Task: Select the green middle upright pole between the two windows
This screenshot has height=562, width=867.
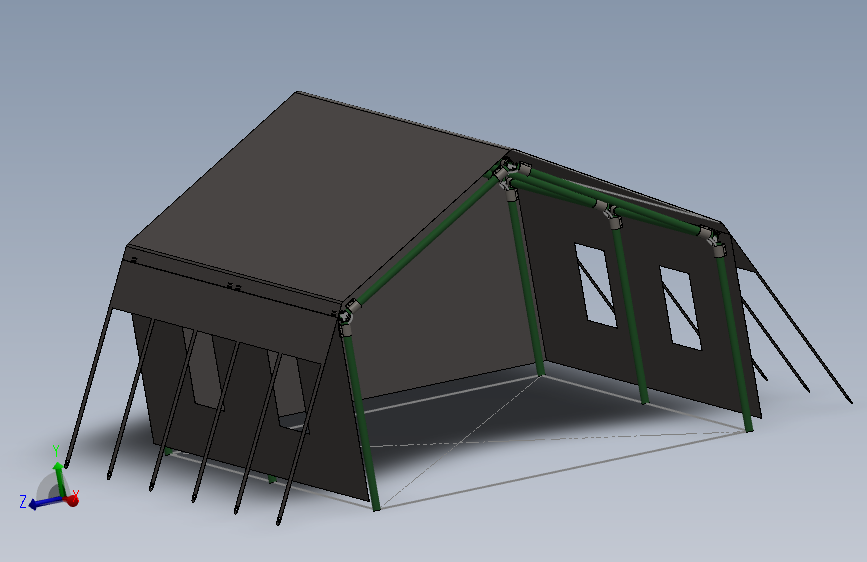Action: click(629, 313)
